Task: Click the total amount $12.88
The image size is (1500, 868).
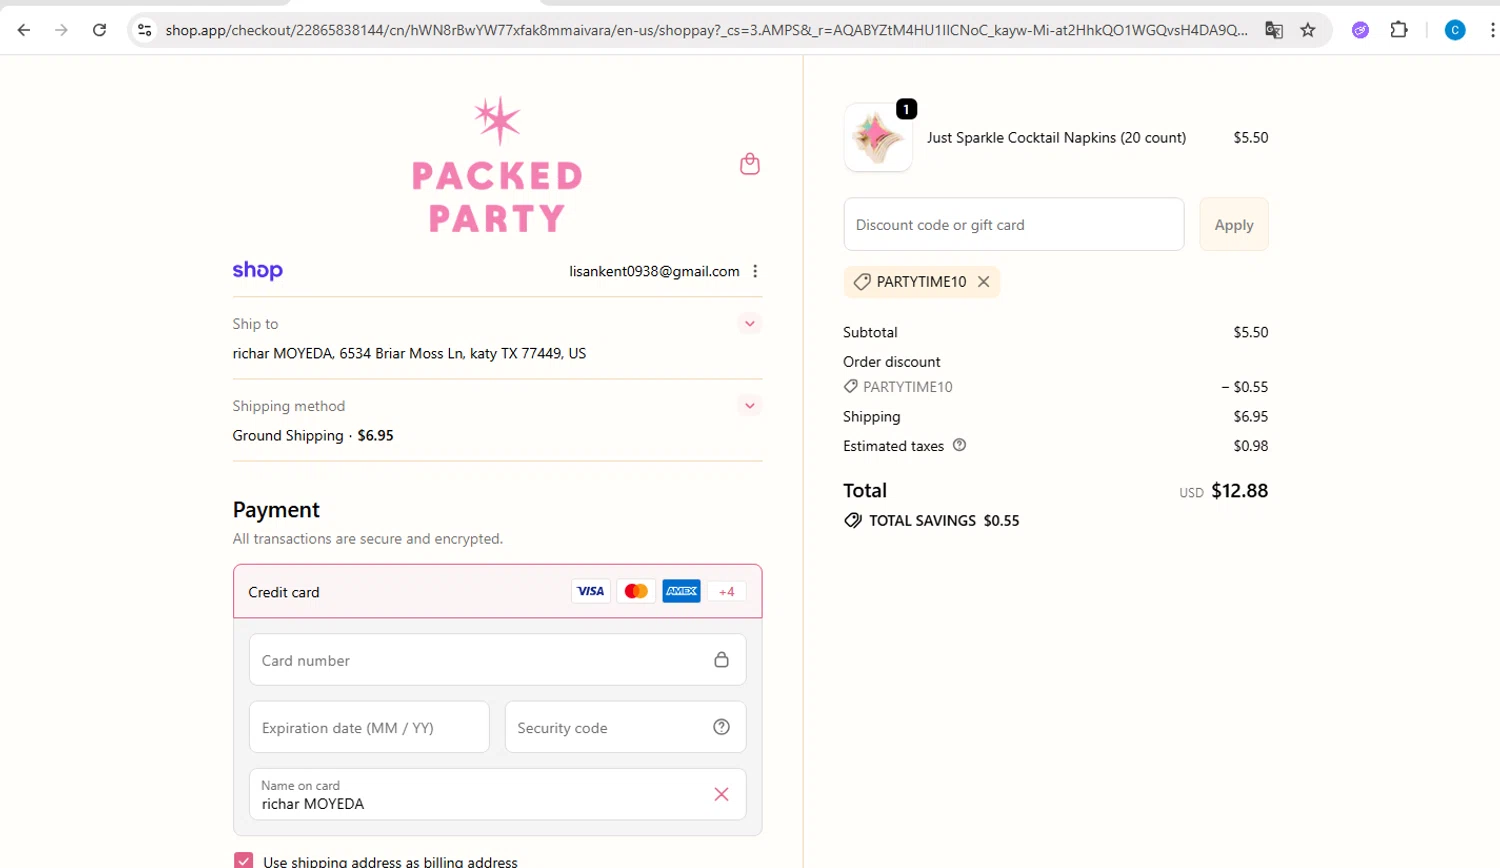Action: (1239, 491)
